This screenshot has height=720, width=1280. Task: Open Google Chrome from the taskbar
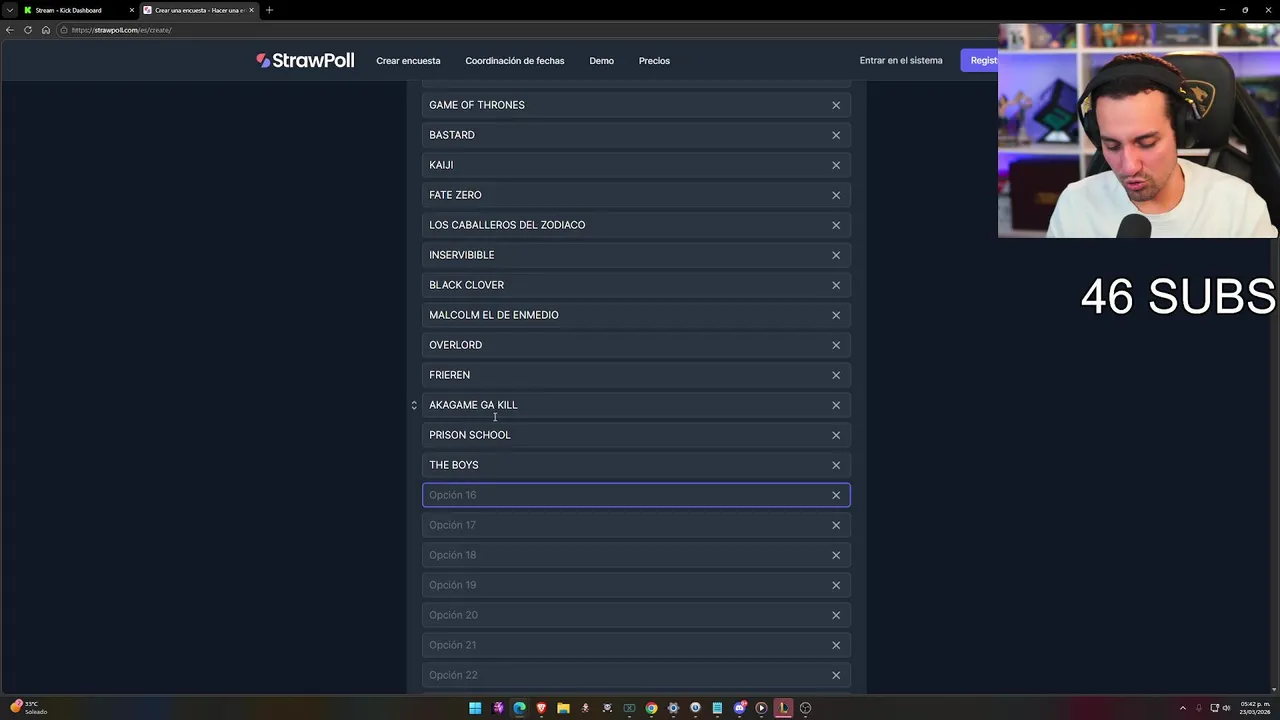click(651, 708)
